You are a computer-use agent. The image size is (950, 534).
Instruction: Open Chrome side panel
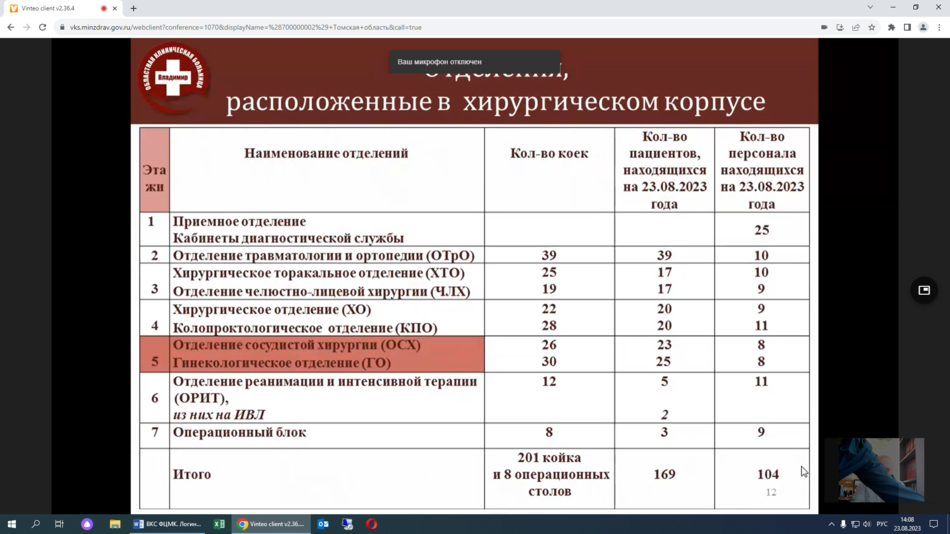click(x=907, y=27)
